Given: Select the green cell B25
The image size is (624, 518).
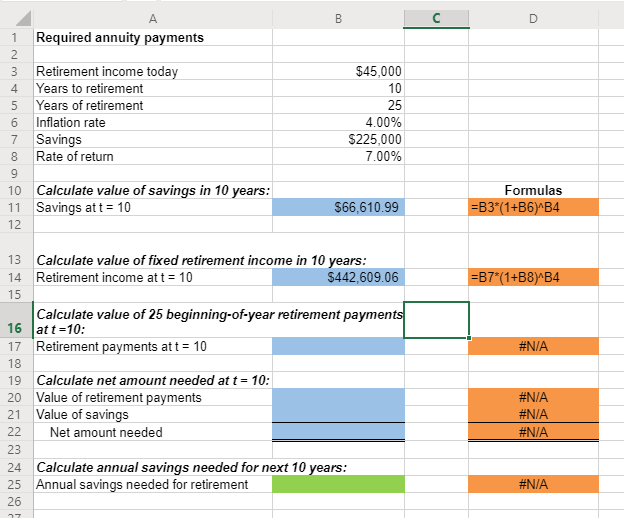Looking at the screenshot, I should [338, 484].
